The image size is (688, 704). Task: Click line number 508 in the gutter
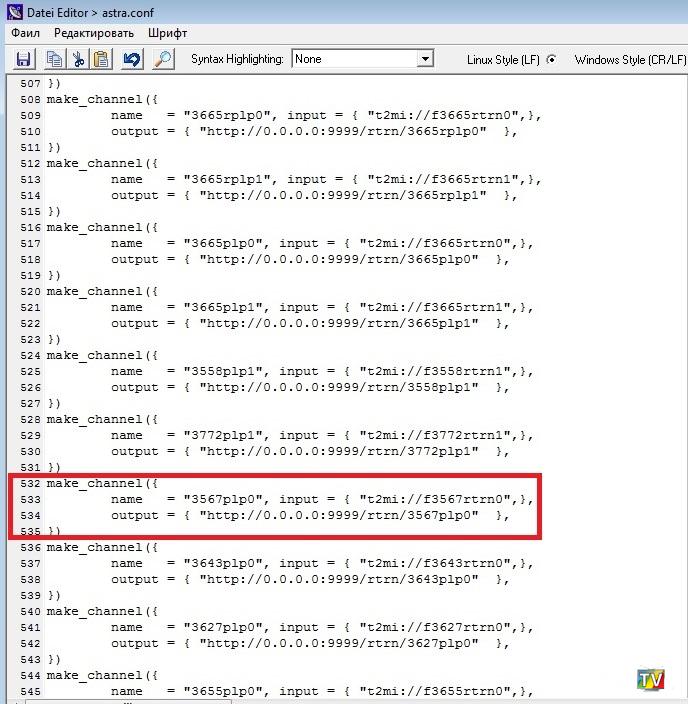(30, 99)
